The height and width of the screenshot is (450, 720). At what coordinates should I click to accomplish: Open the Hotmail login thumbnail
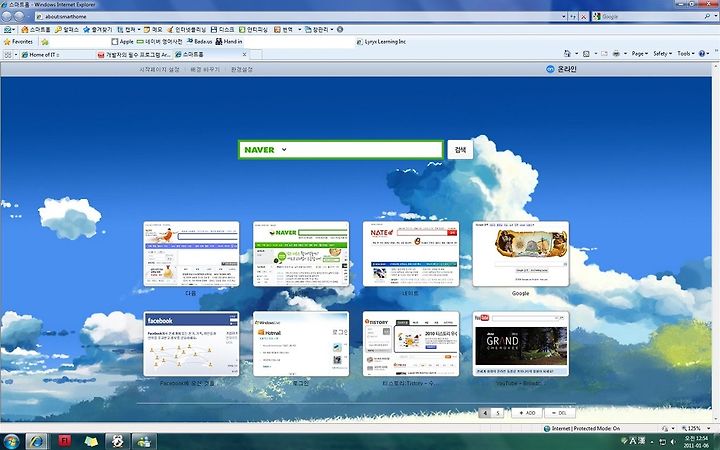click(x=301, y=344)
